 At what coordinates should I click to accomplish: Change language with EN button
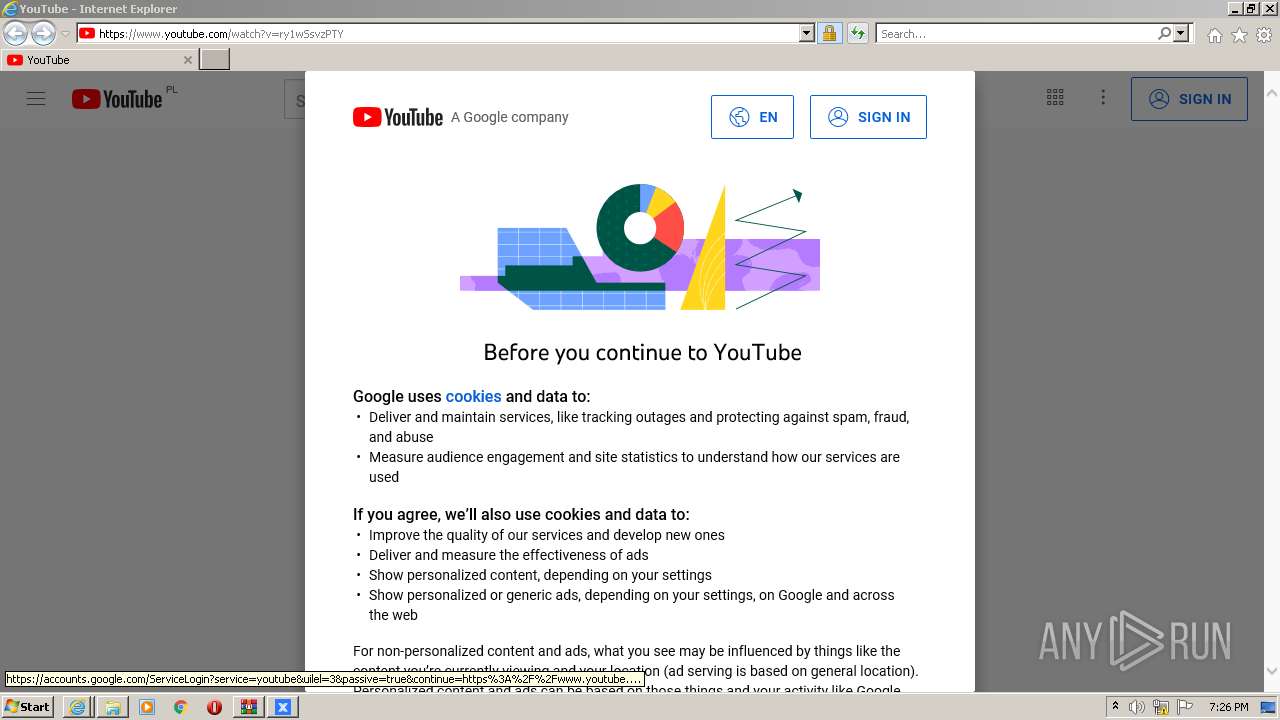tap(752, 117)
